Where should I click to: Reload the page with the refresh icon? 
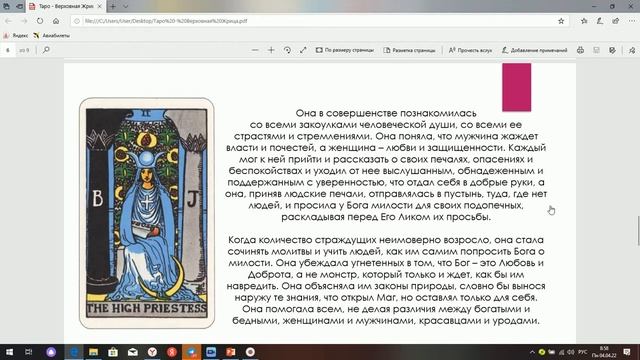40,21
